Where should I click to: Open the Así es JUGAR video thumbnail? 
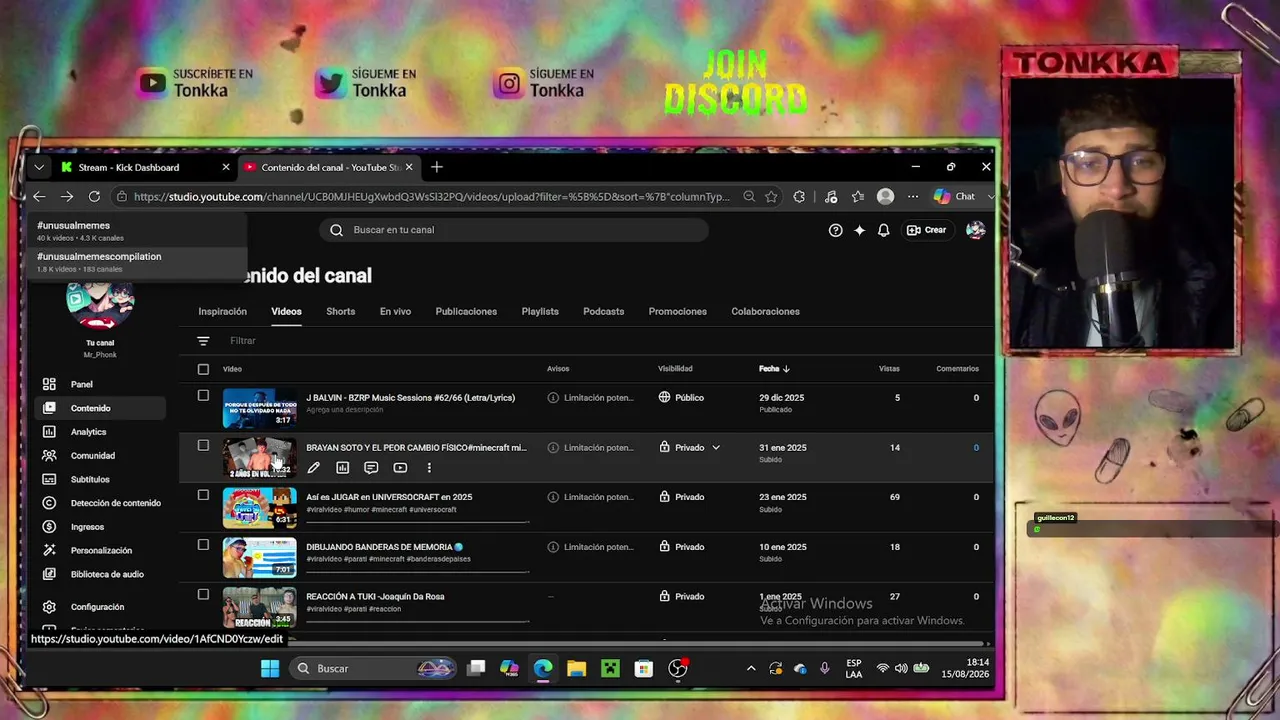coord(259,507)
